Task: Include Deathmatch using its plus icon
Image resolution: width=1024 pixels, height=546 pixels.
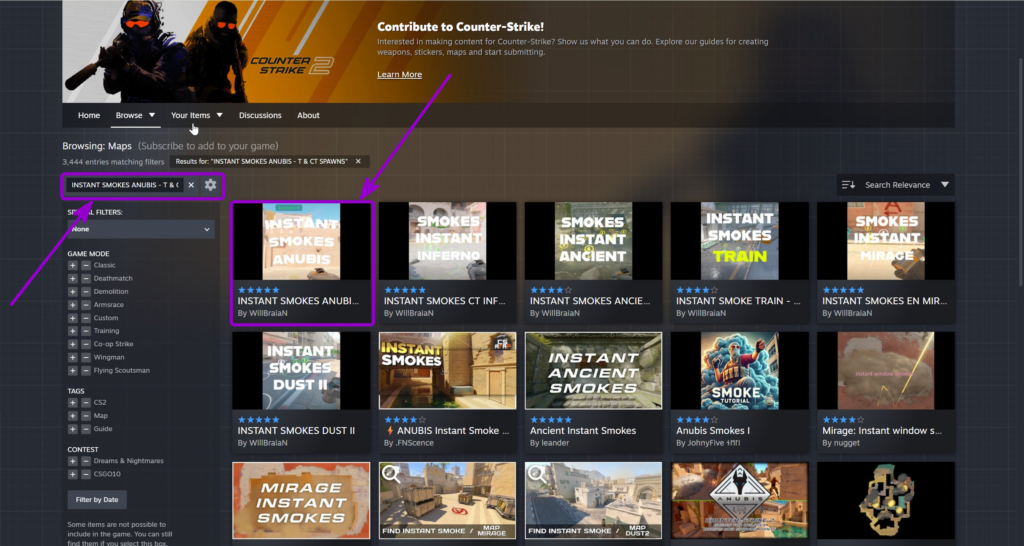Action: [72, 278]
